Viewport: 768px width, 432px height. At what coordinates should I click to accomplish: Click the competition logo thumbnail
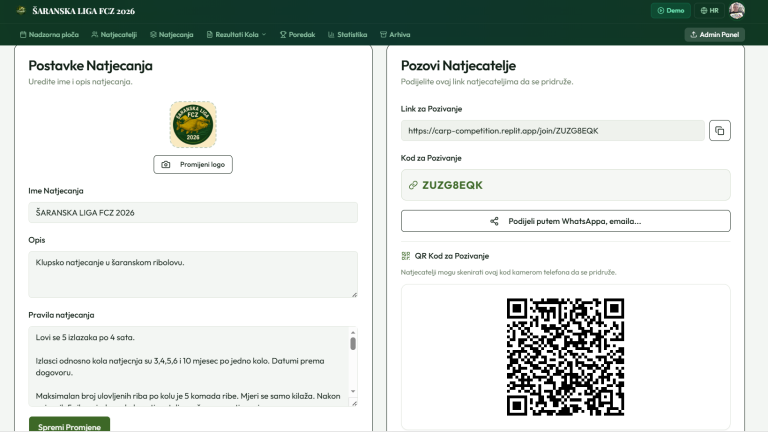pos(193,124)
